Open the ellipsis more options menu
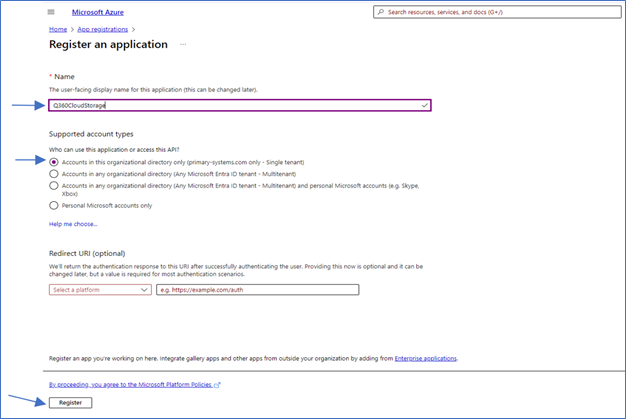Image resolution: width=626 pixels, height=419 pixels. pos(182,45)
